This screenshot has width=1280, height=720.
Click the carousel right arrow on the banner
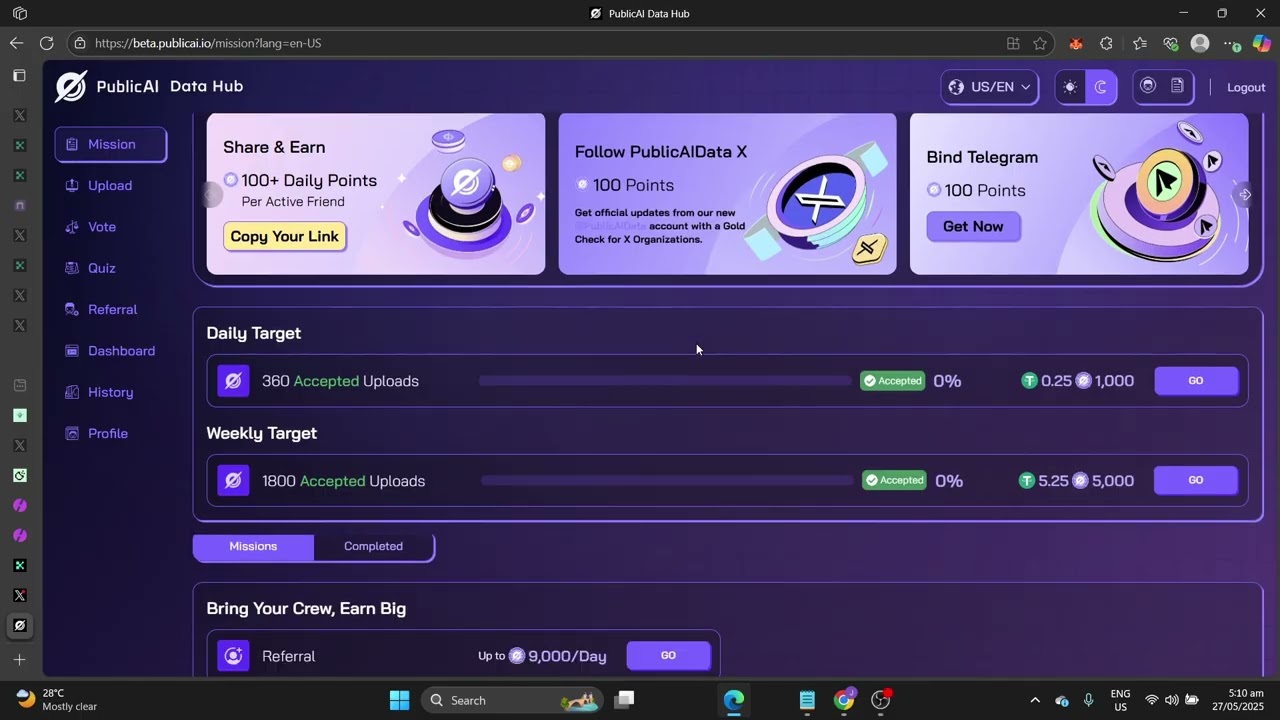tap(1245, 194)
